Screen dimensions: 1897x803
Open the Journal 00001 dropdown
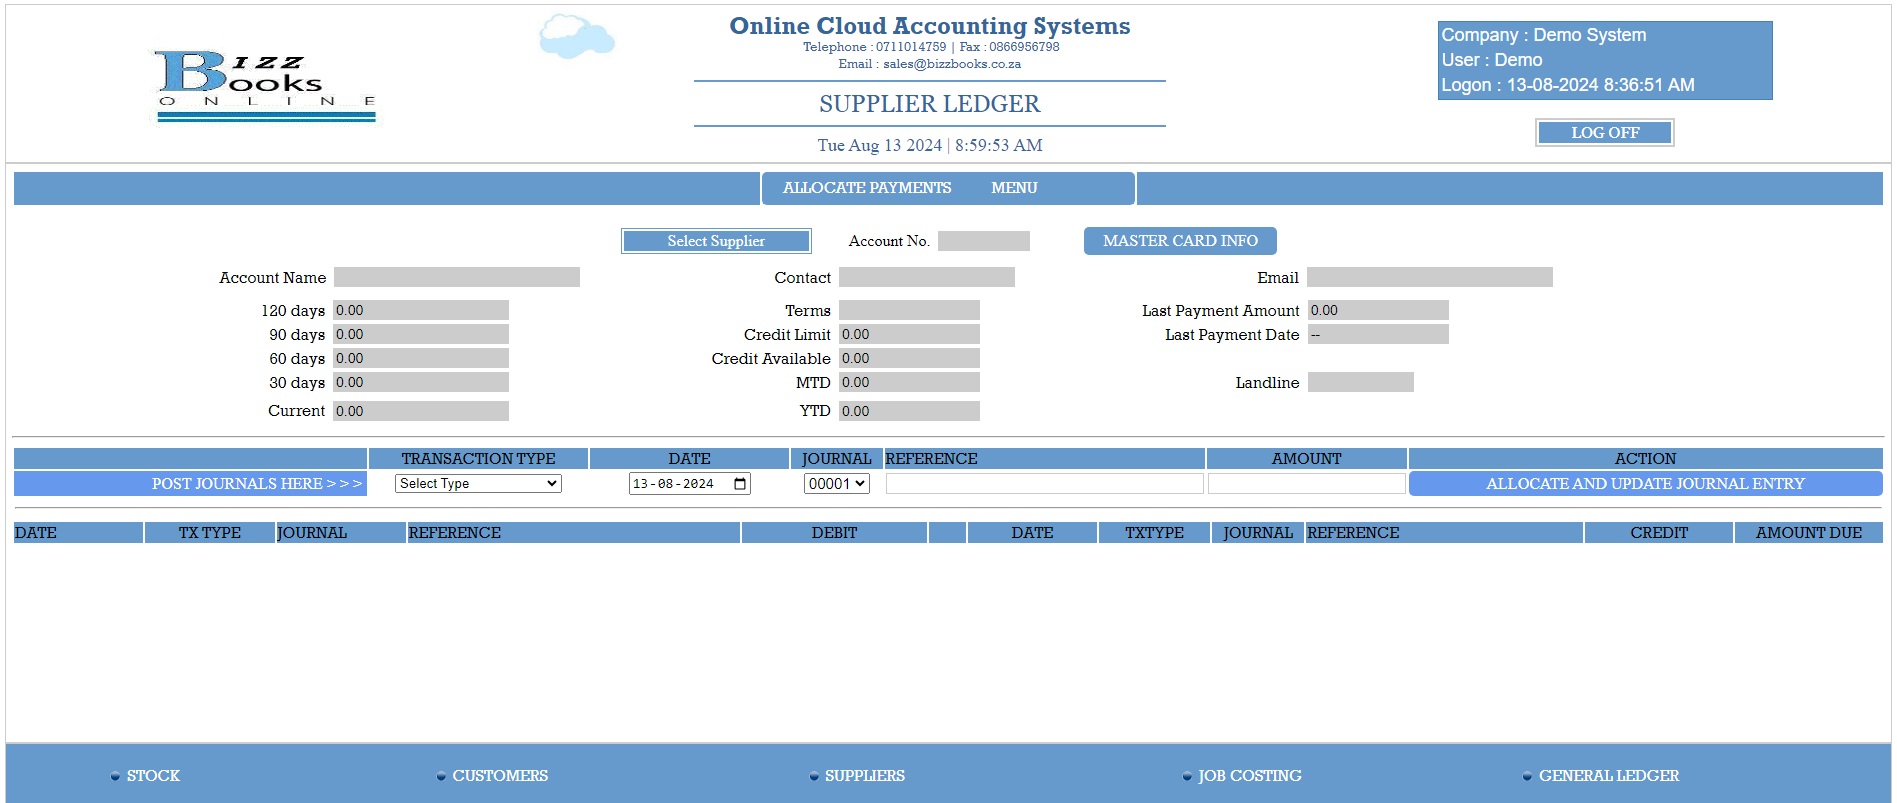coord(836,484)
